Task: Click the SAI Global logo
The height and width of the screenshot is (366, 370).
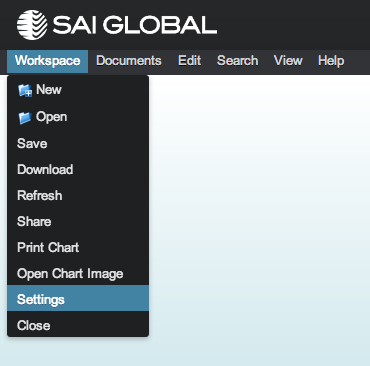Action: click(x=117, y=25)
